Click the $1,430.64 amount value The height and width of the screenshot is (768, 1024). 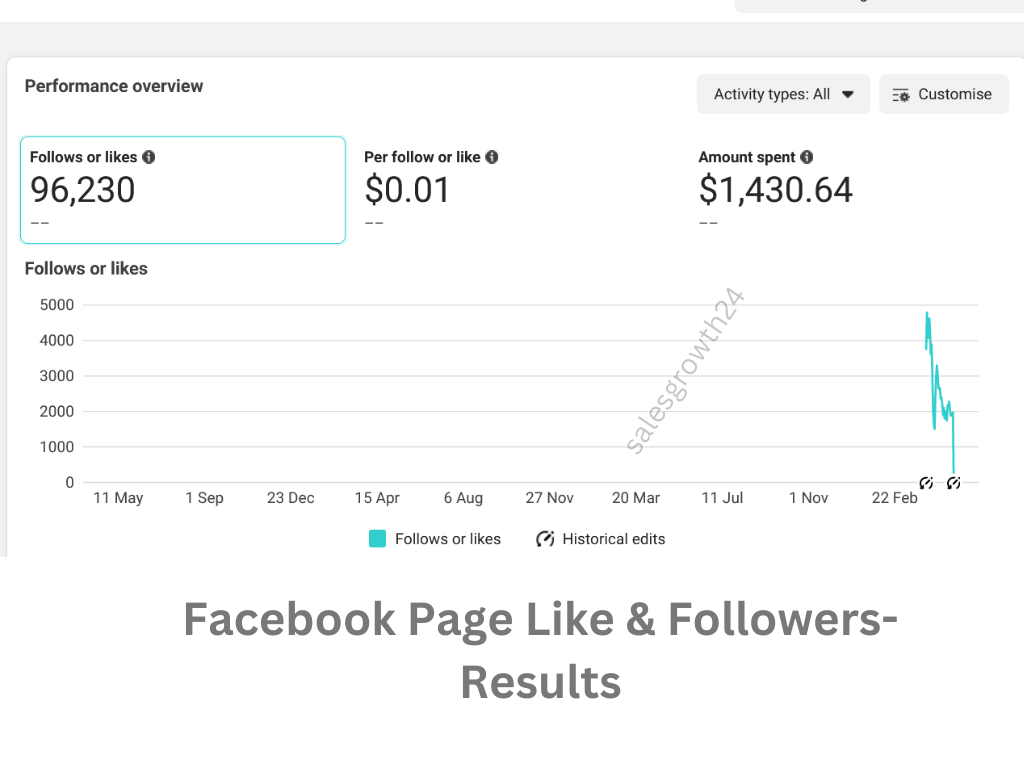coord(776,190)
